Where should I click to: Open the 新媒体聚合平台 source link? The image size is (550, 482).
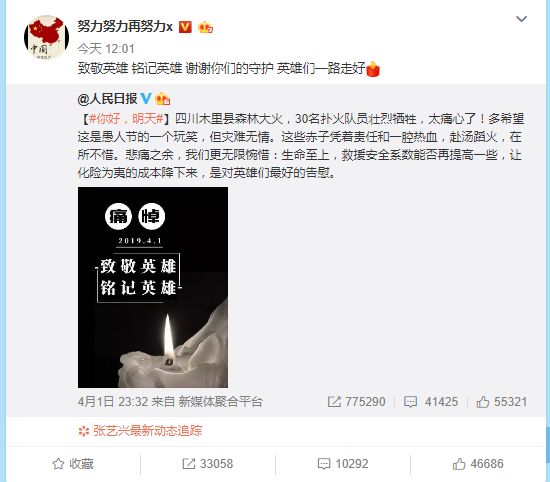[x=221, y=402]
